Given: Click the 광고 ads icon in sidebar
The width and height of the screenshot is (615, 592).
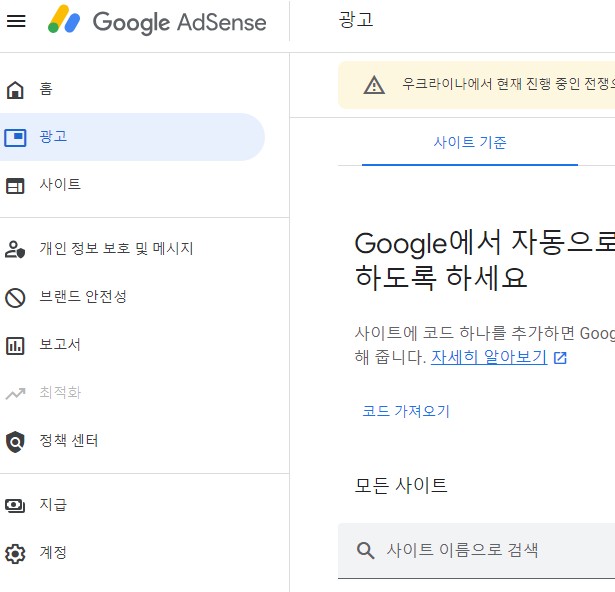Looking at the screenshot, I should pyautogui.click(x=15, y=137).
